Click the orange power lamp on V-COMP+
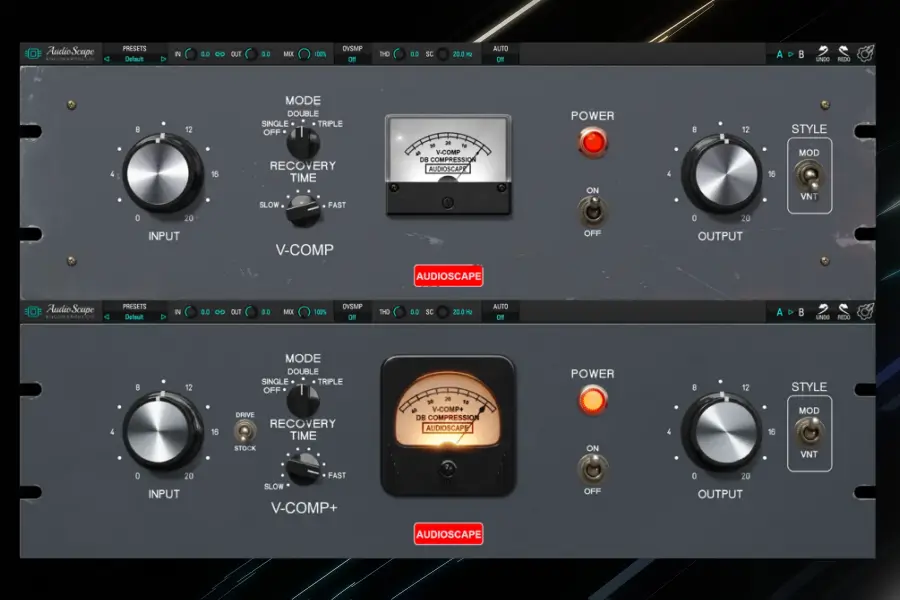The width and height of the screenshot is (900, 600). (x=592, y=400)
